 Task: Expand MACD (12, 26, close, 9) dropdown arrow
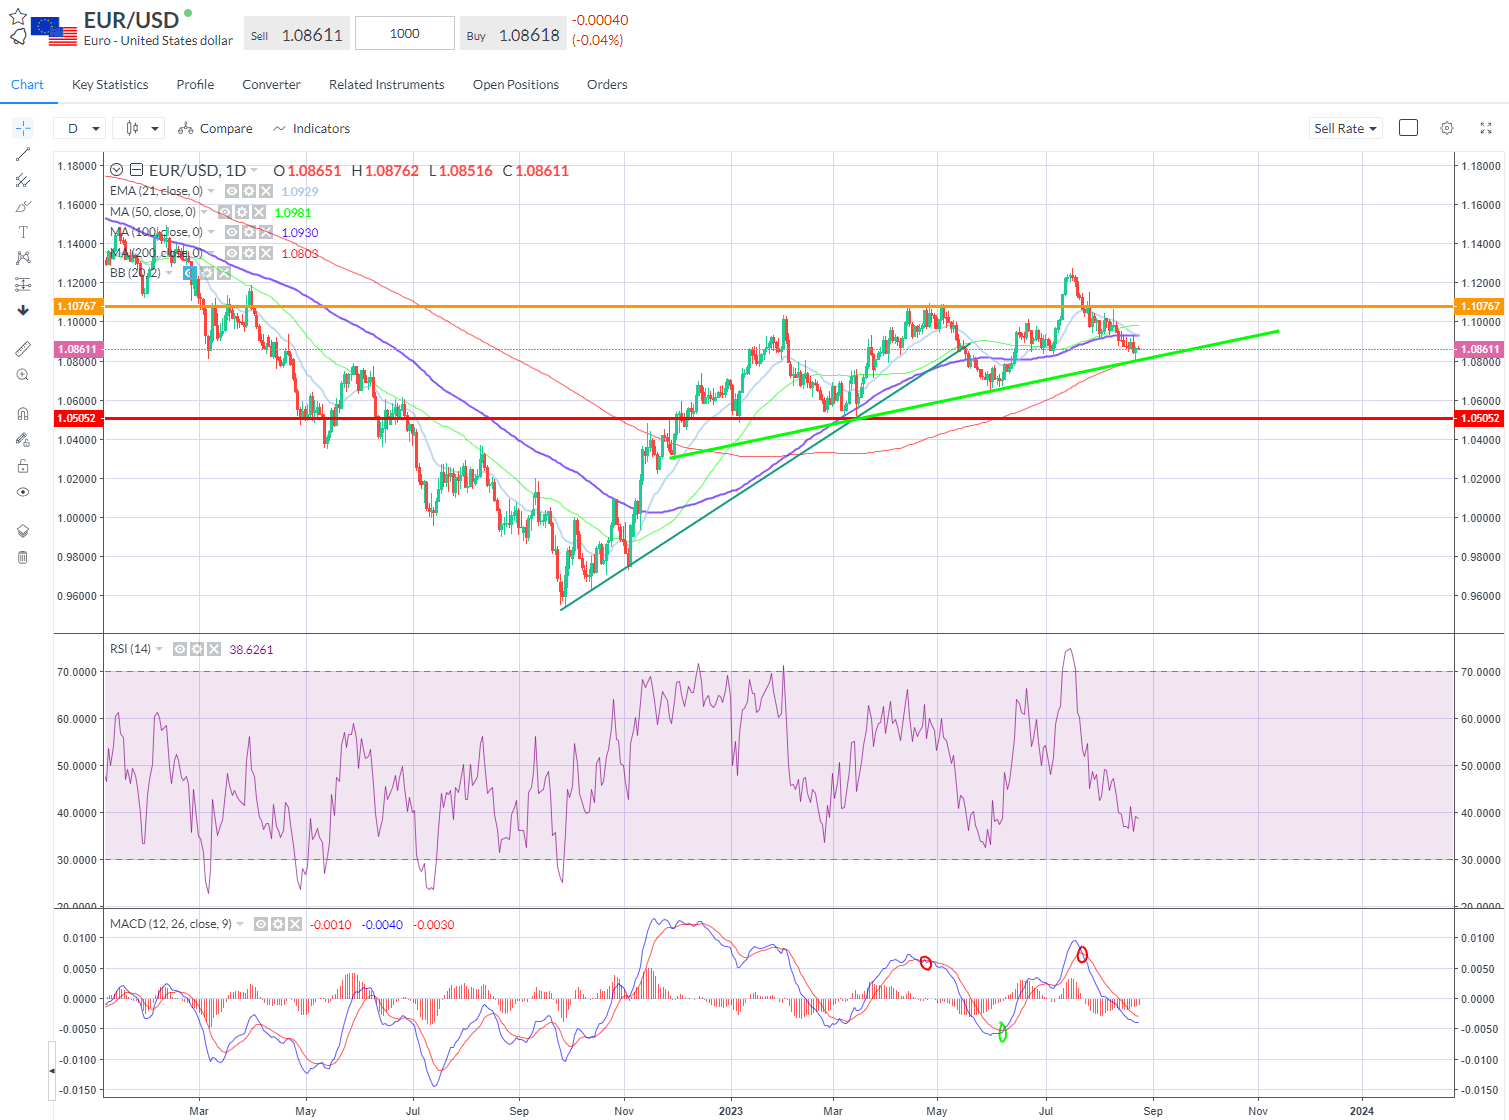click(x=240, y=924)
